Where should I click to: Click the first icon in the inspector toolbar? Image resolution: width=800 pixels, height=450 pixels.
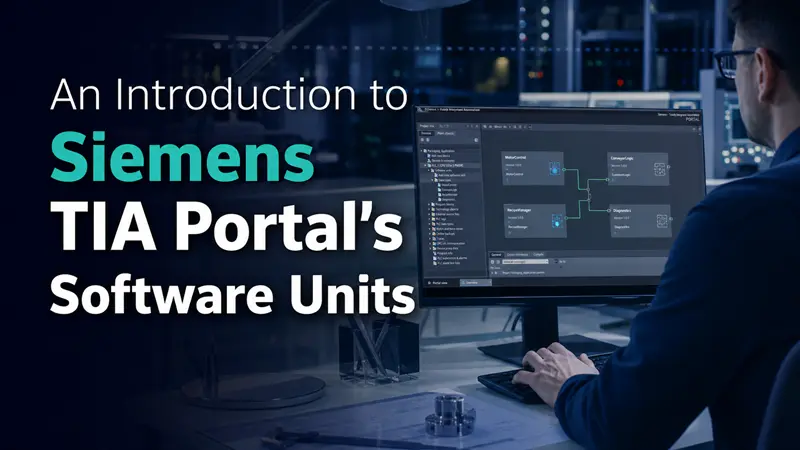492,262
